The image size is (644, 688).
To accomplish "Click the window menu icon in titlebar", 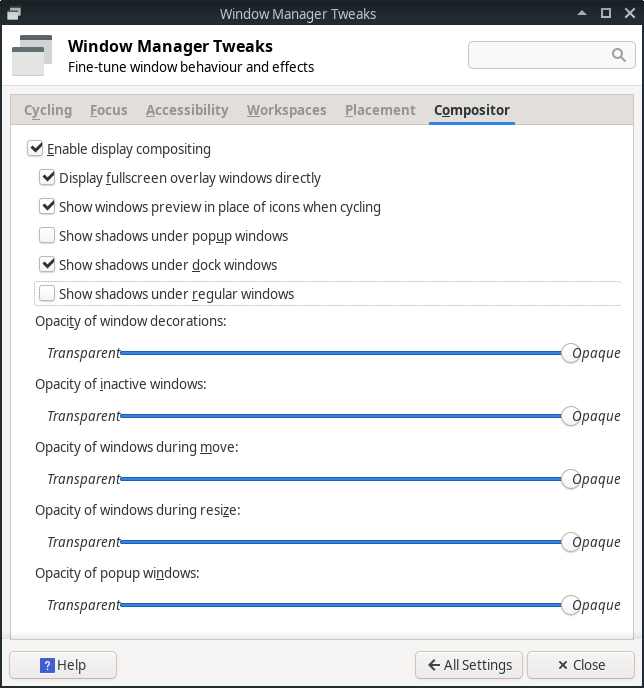I will tap(13, 13).
